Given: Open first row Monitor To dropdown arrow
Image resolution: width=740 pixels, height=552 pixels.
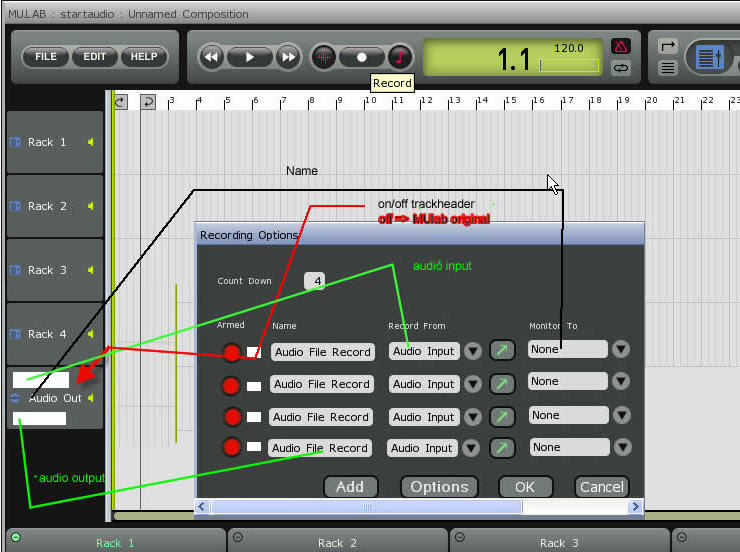Looking at the screenshot, I should coord(621,349).
